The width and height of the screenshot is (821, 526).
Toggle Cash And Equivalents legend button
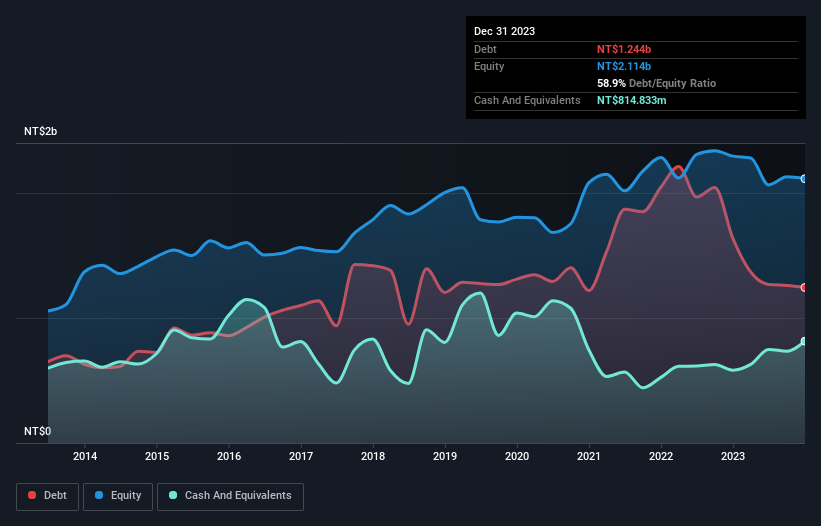tap(230, 496)
